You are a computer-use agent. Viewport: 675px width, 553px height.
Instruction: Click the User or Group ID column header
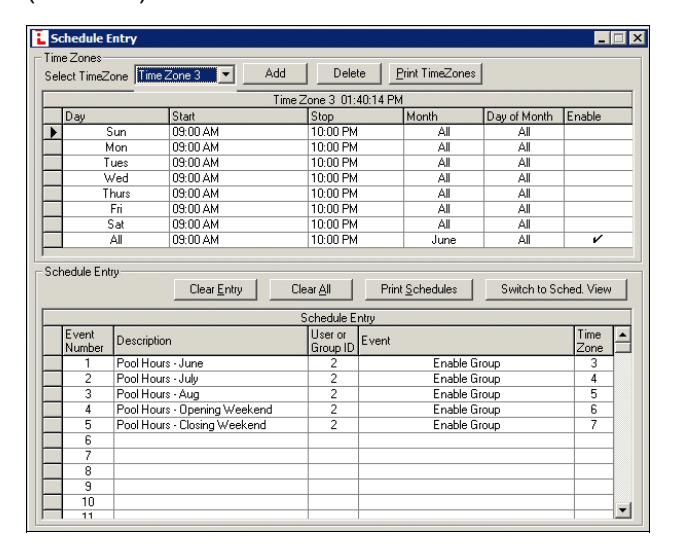333,341
